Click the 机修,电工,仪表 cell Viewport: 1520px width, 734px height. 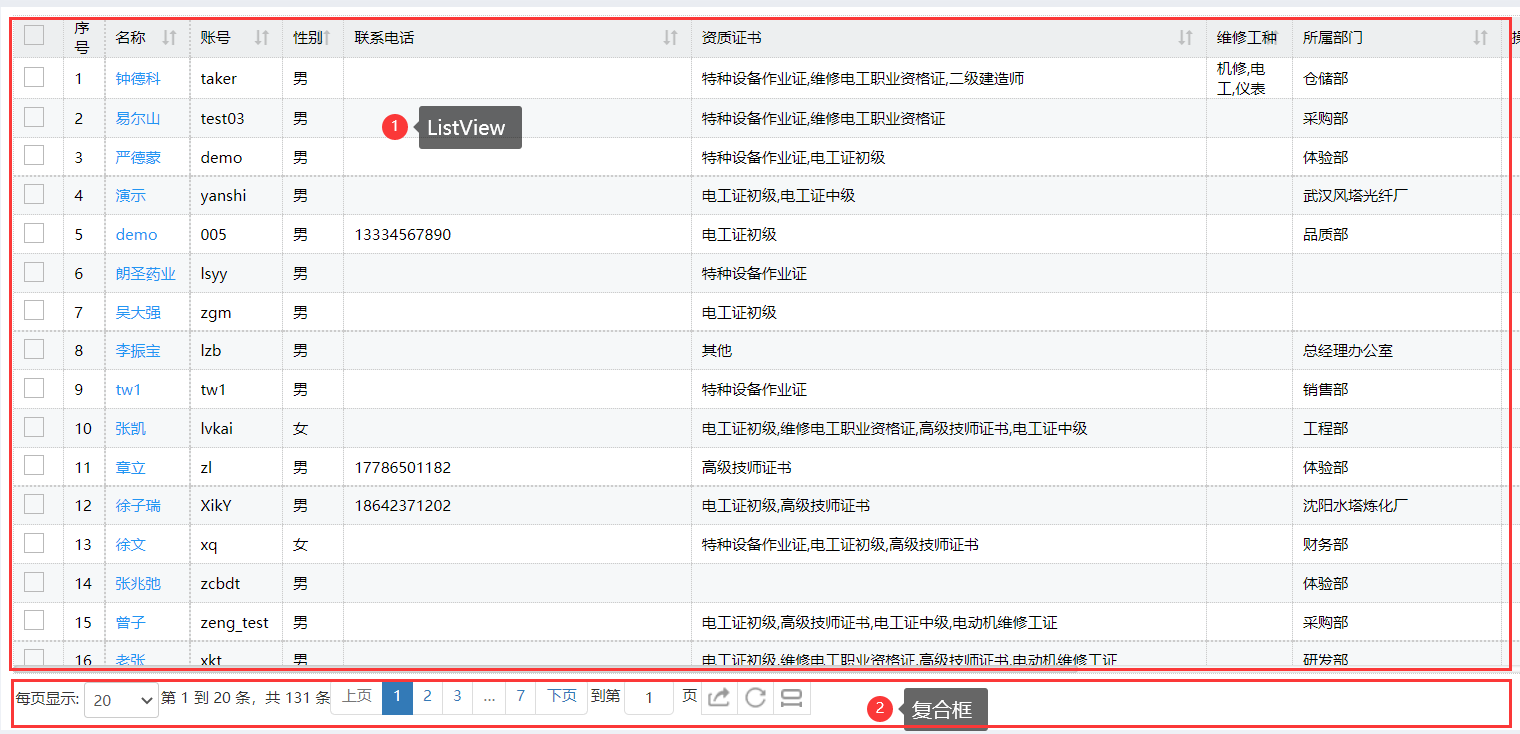(1241, 78)
